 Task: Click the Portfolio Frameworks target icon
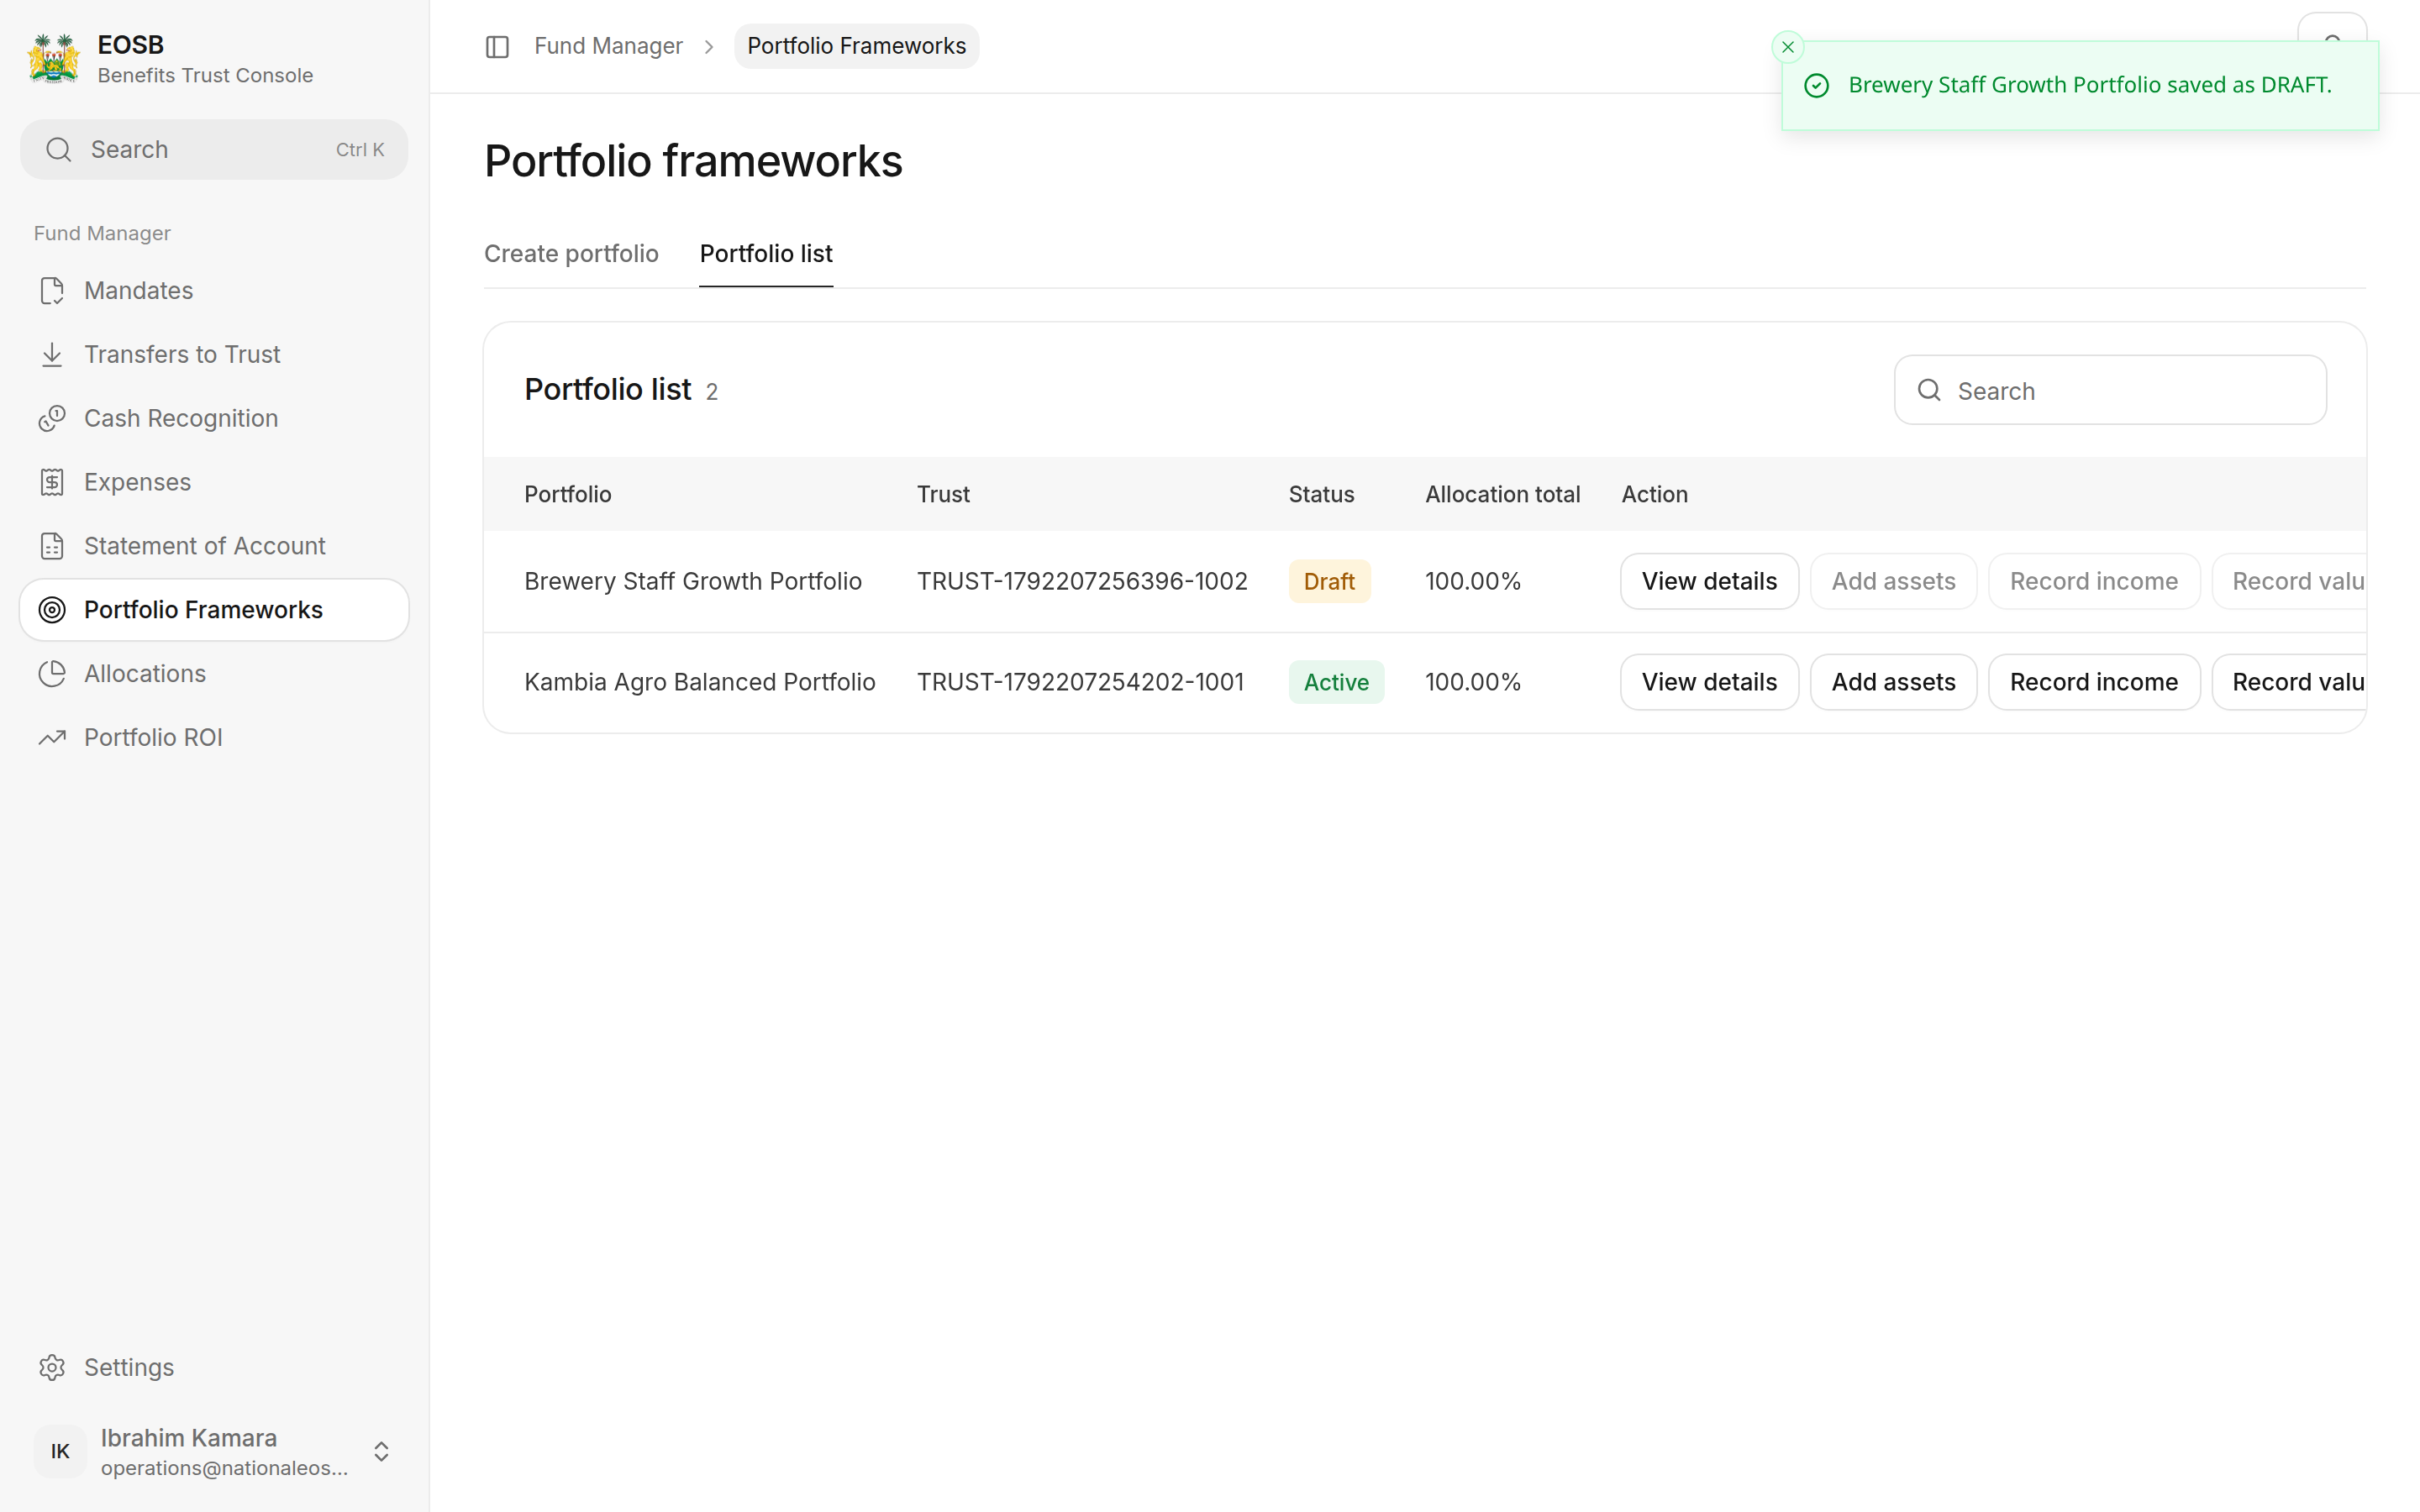click(x=52, y=610)
